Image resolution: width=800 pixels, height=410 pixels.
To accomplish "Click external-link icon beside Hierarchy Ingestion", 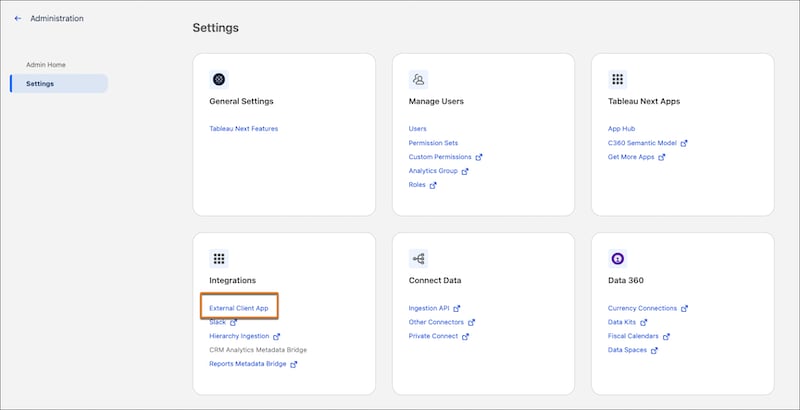I will click(277, 337).
